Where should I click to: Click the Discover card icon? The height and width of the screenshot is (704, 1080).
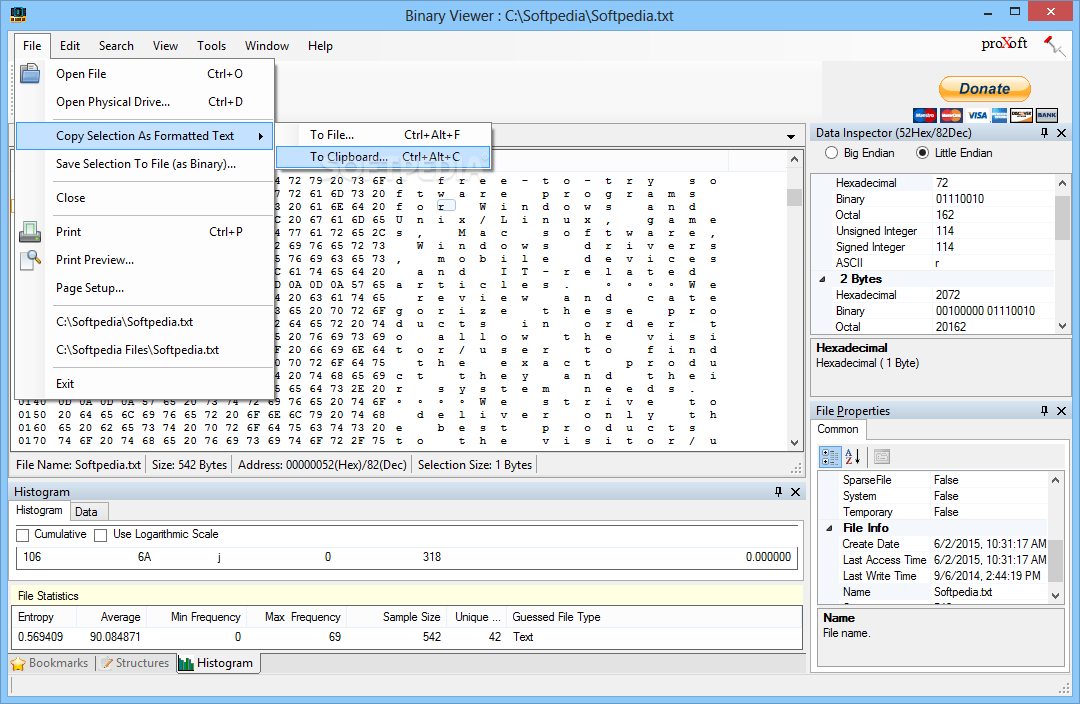pyautogui.click(x=1021, y=115)
